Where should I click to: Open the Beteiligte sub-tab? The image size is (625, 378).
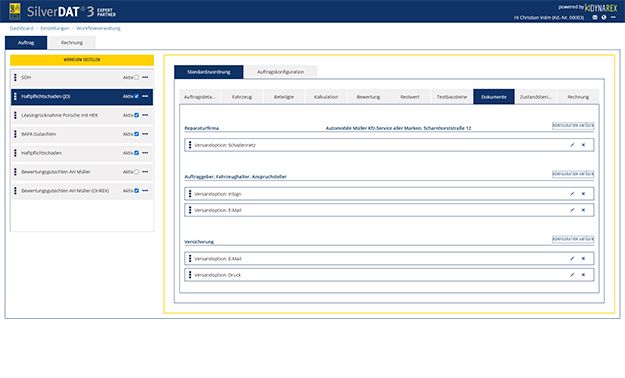(284, 97)
